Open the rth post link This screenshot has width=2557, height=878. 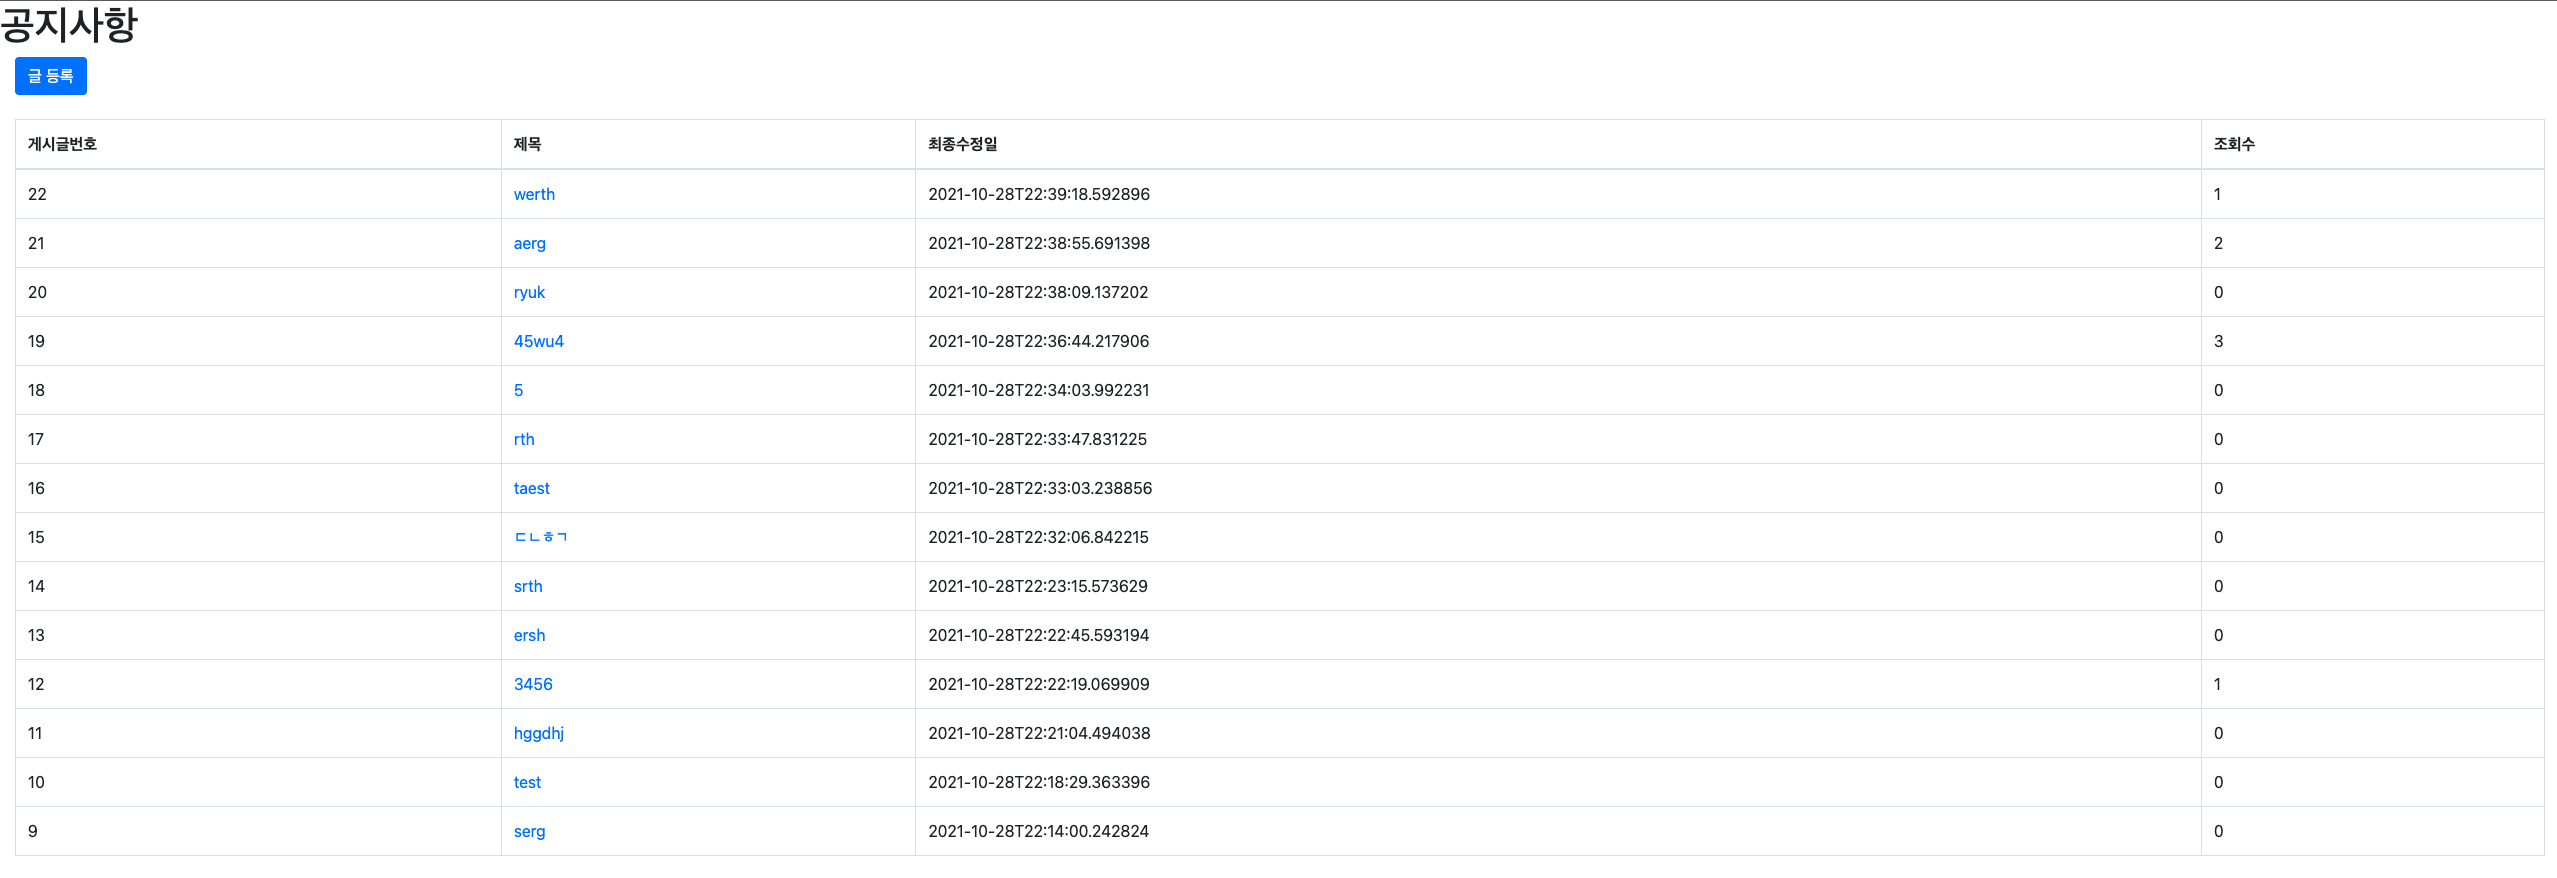[x=524, y=439]
